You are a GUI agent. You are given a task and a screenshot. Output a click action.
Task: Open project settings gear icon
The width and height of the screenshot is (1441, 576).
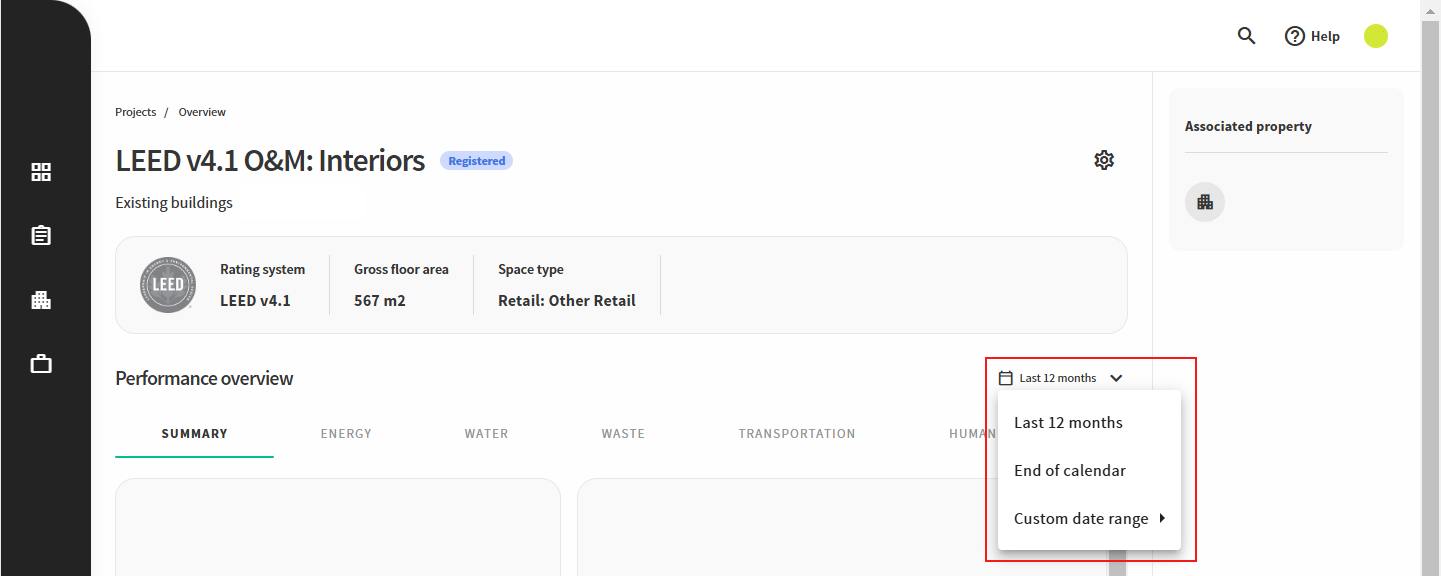(1104, 160)
